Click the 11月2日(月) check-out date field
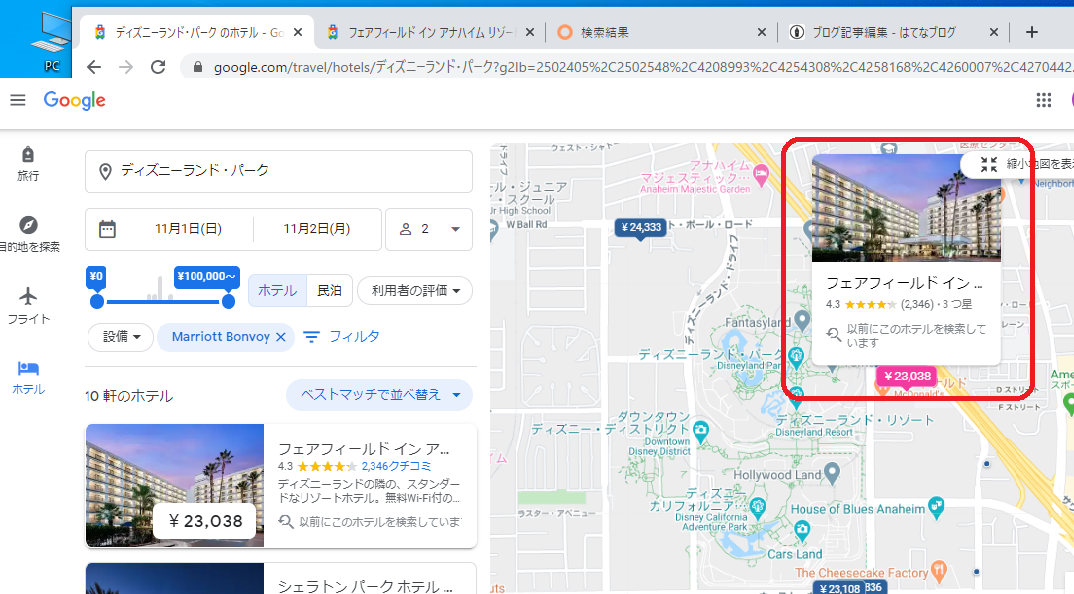 tap(316, 229)
